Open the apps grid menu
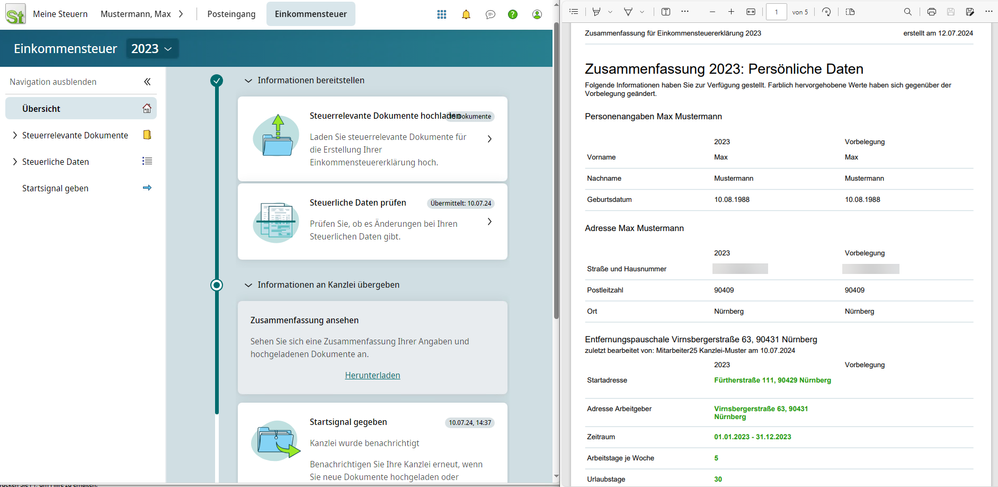Image resolution: width=998 pixels, height=487 pixels. click(x=442, y=15)
